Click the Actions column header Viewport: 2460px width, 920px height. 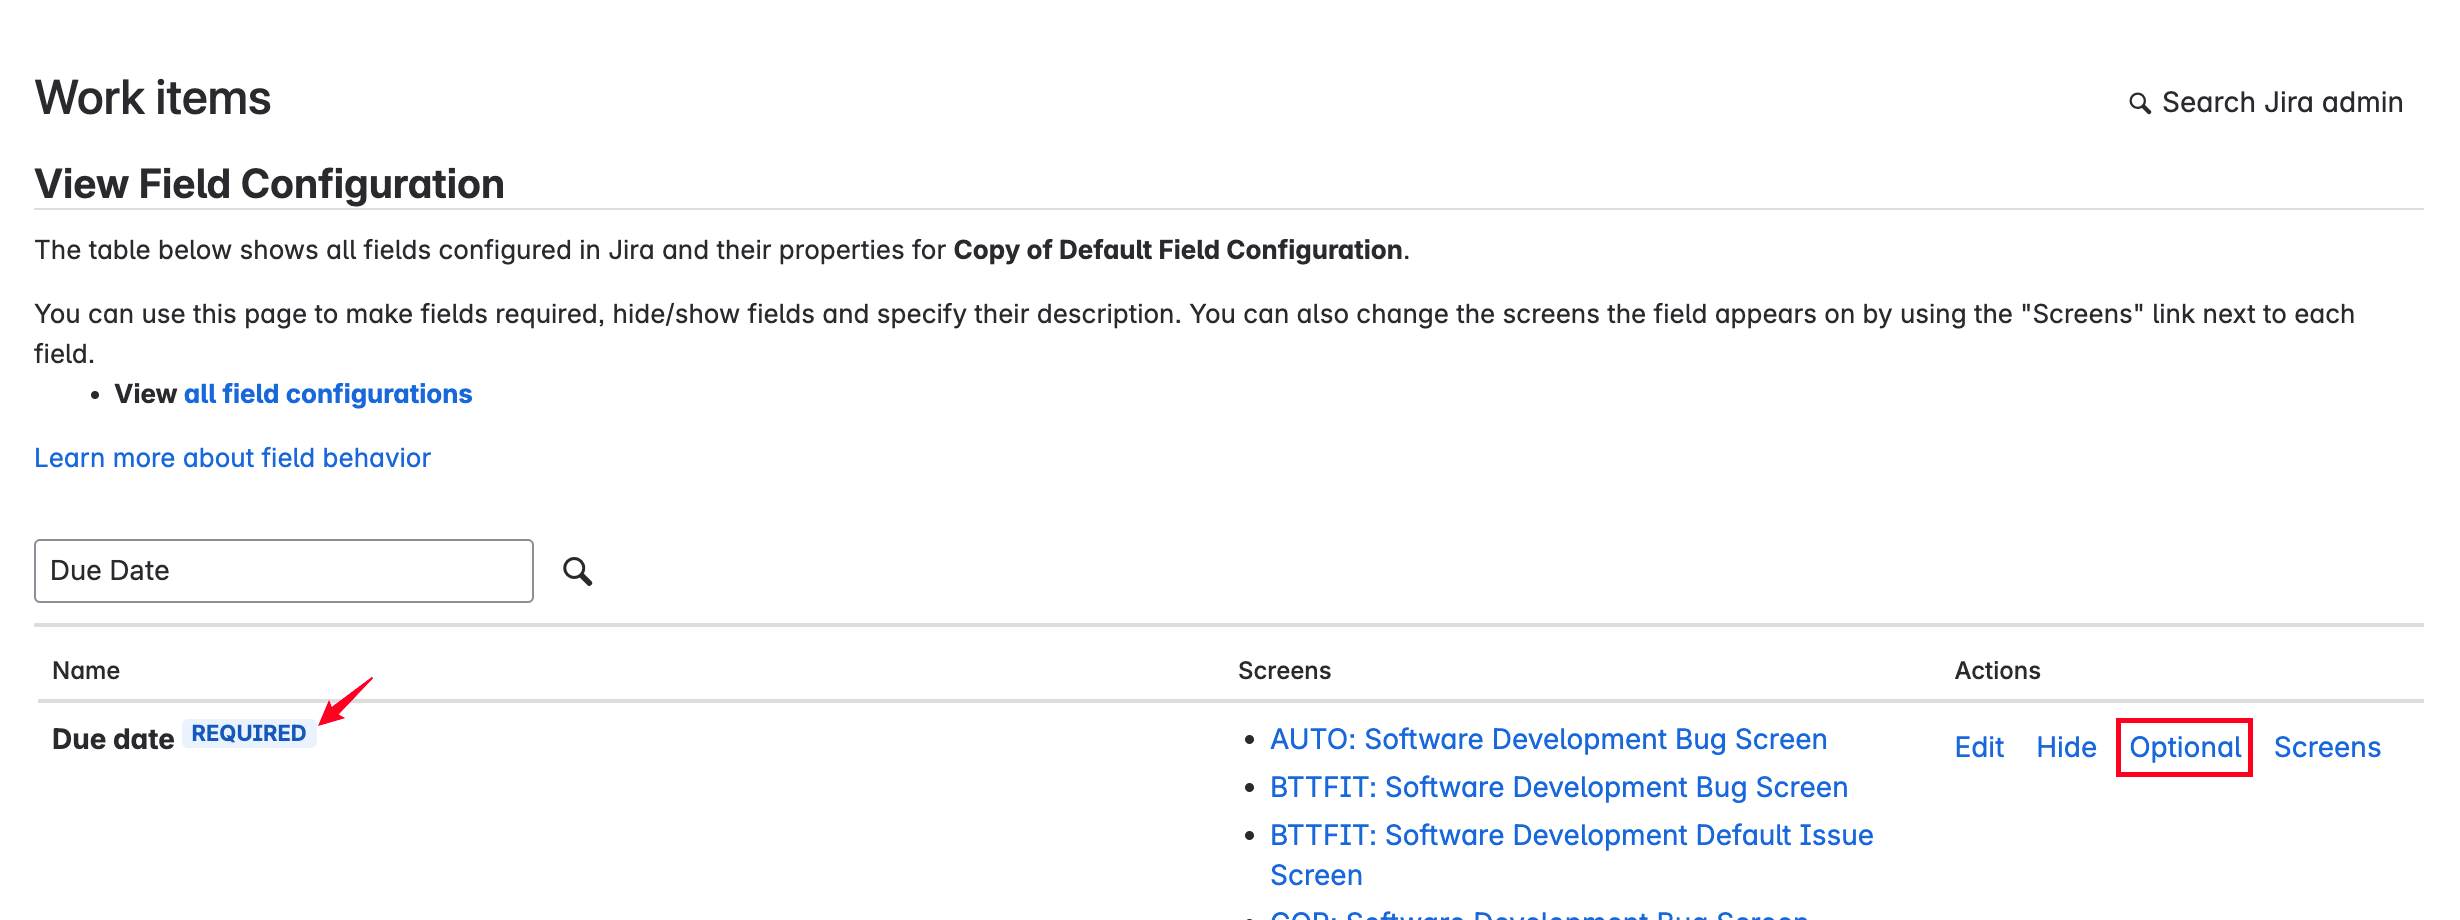tap(1996, 671)
